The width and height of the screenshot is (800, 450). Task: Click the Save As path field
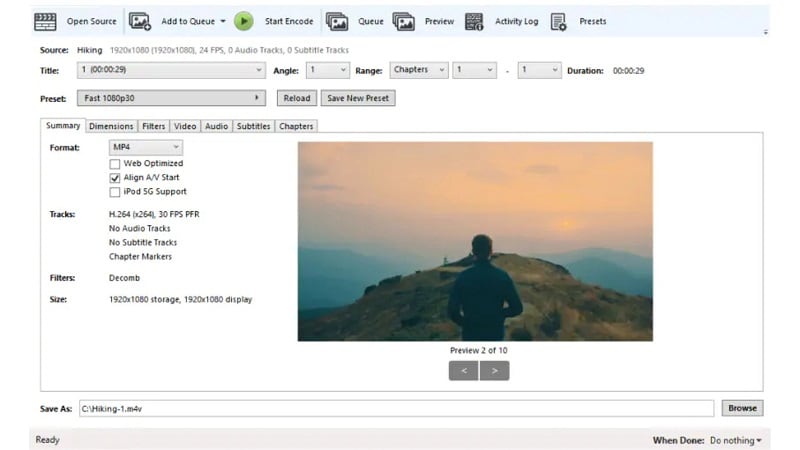396,409
